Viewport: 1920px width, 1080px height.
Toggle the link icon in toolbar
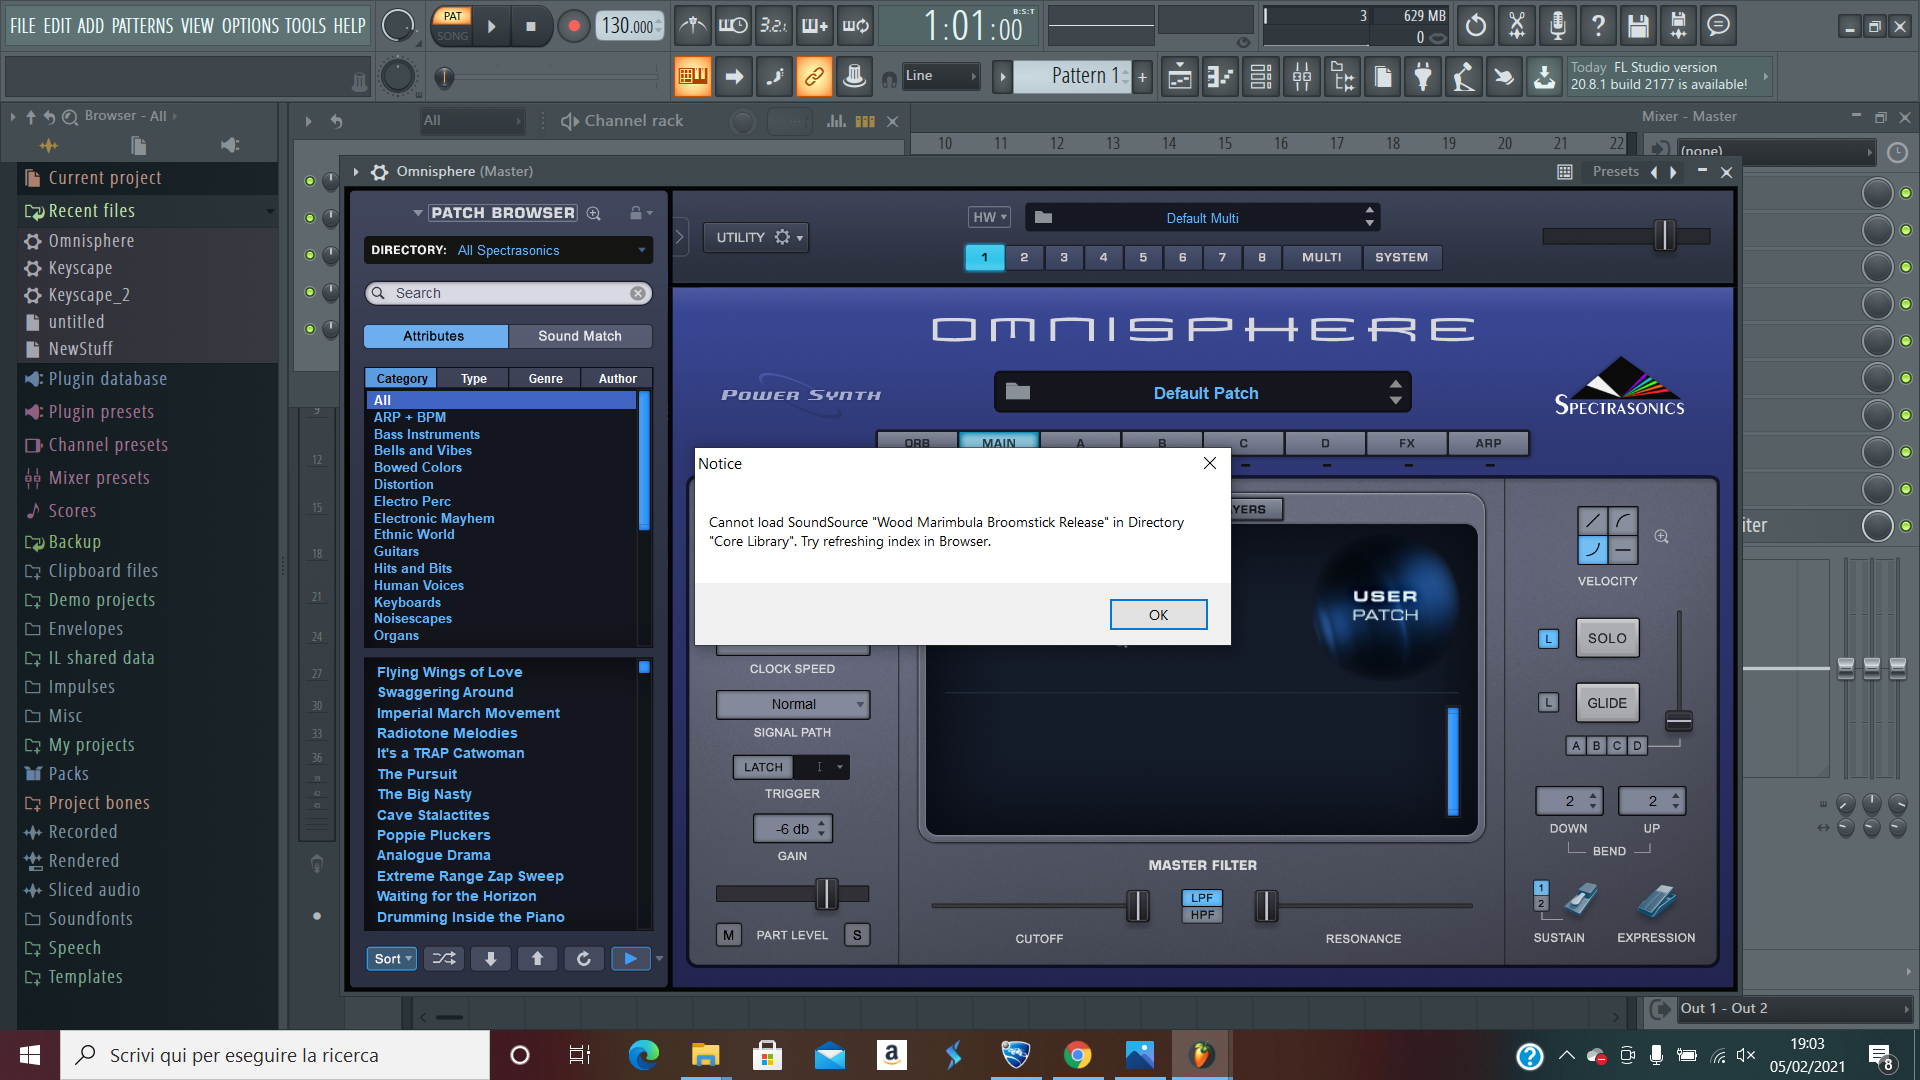click(814, 76)
